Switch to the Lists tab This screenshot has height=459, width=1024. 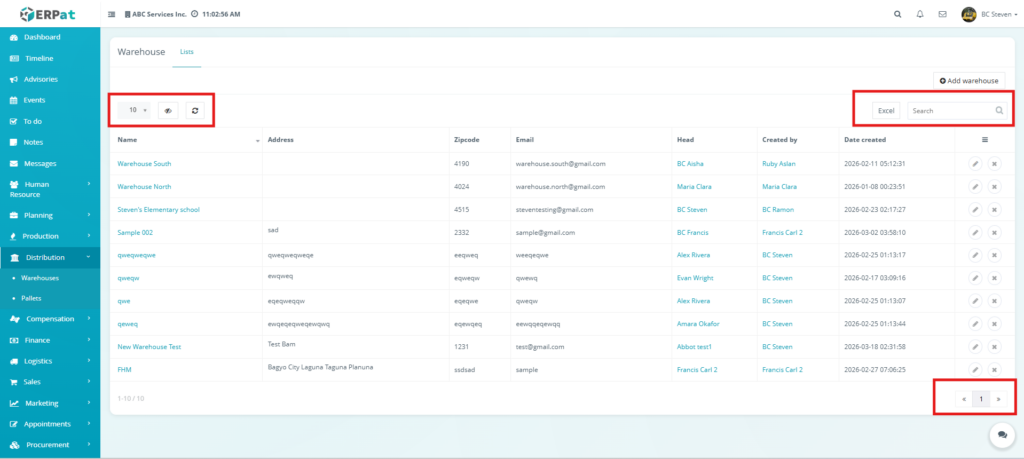(x=187, y=51)
